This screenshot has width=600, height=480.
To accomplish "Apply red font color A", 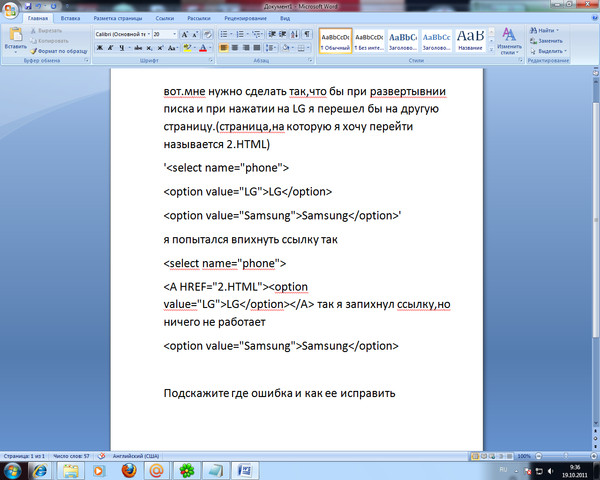I will coord(203,48).
